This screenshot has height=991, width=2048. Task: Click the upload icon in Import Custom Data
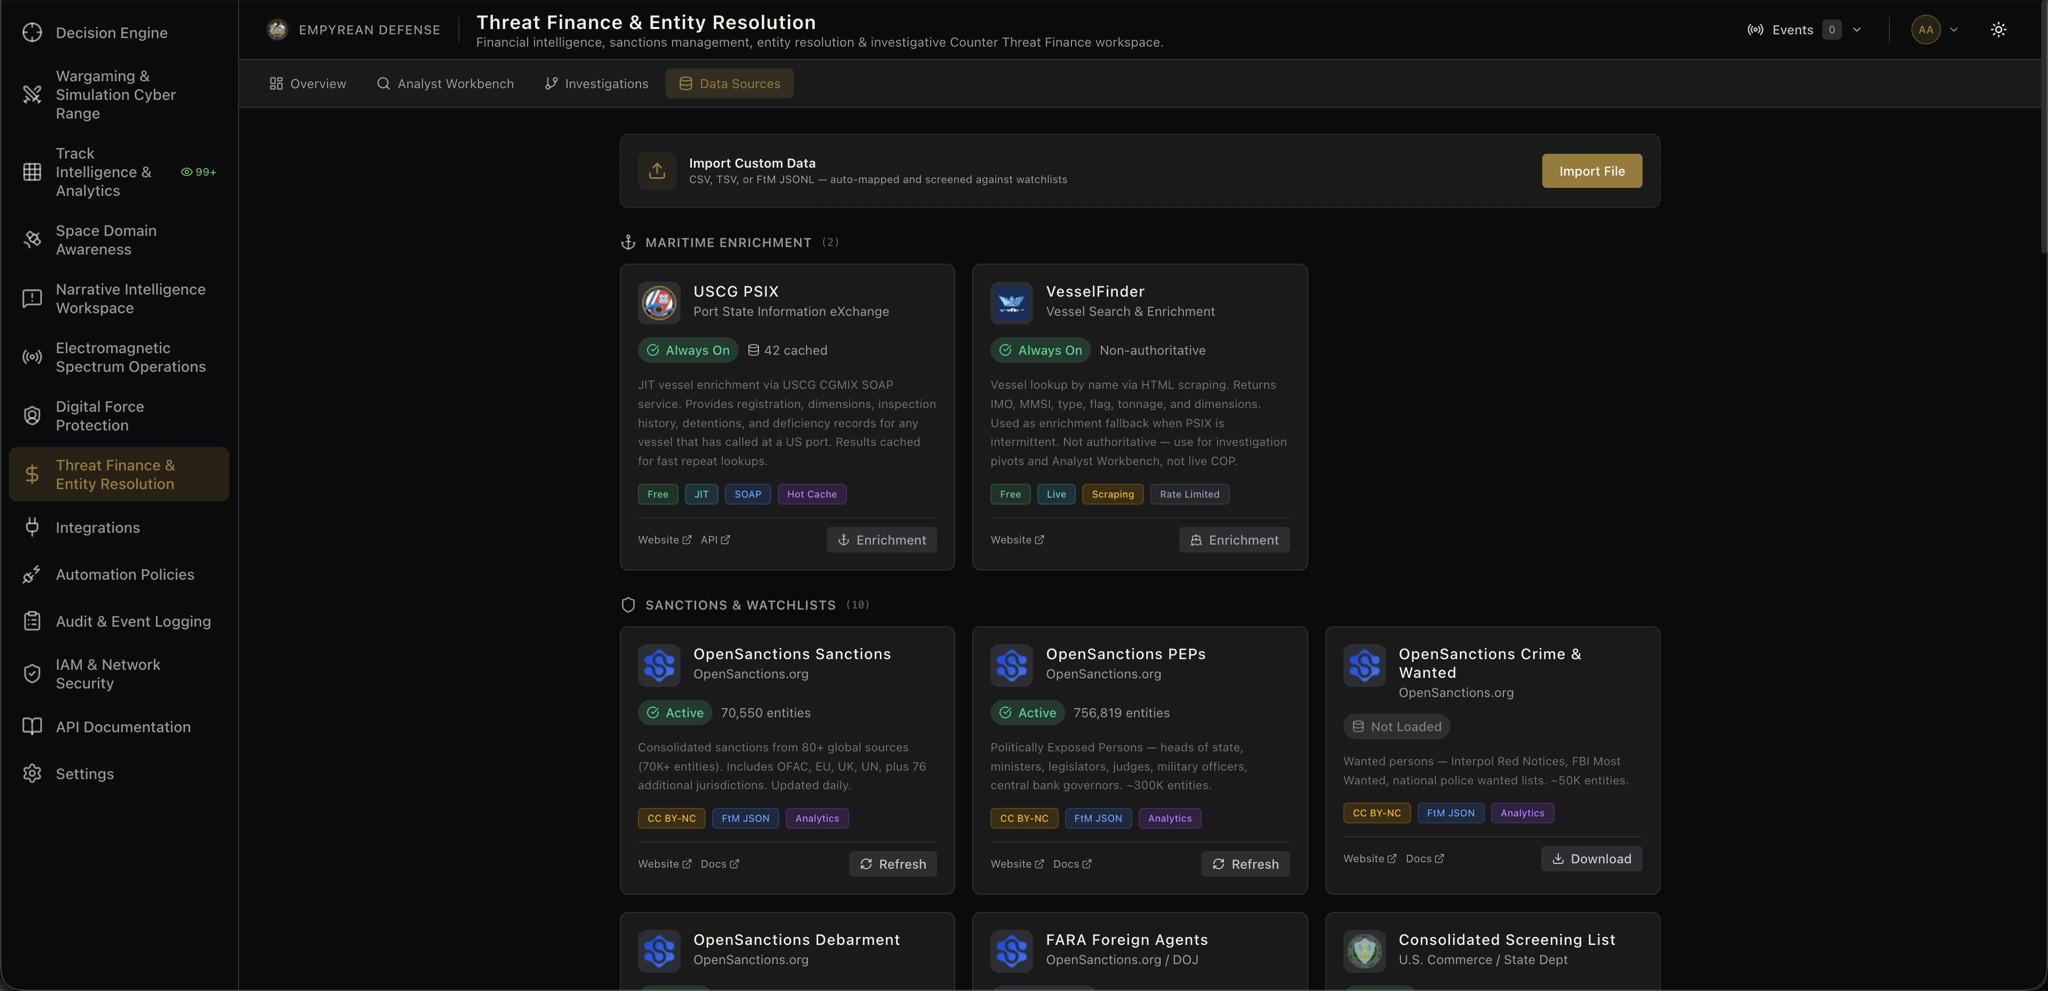[657, 171]
